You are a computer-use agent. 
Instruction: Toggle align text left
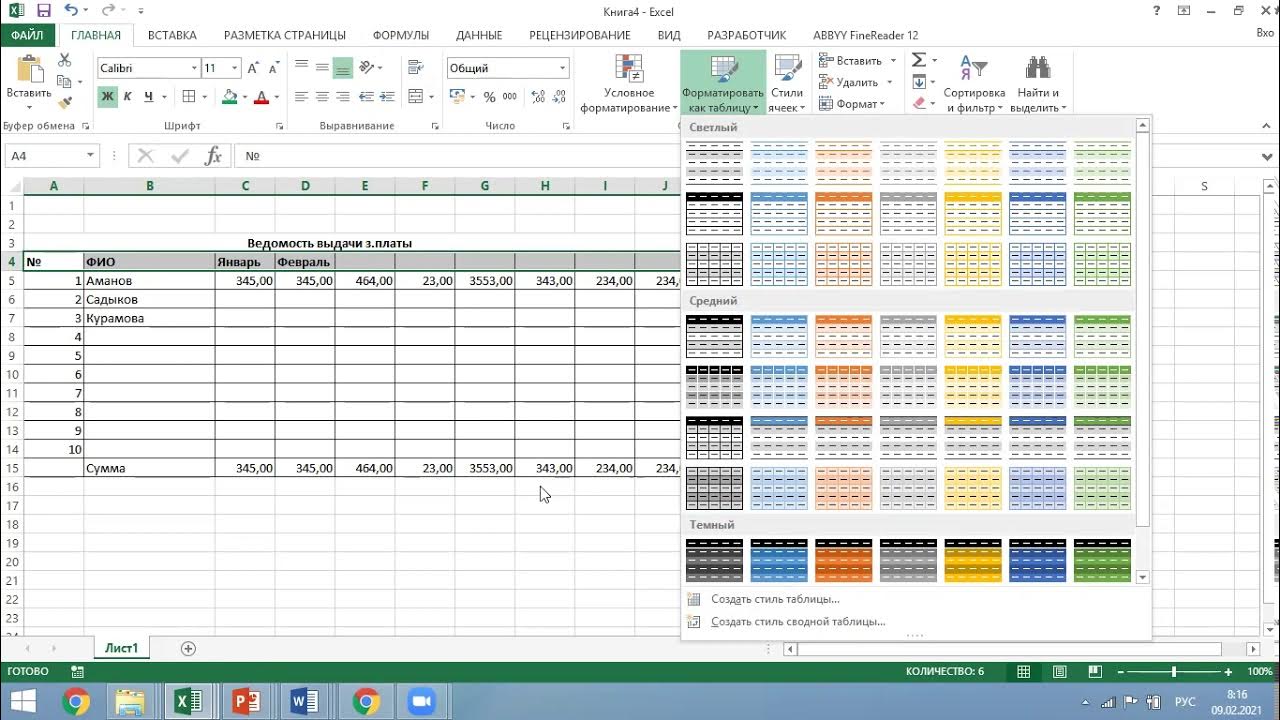point(301,97)
